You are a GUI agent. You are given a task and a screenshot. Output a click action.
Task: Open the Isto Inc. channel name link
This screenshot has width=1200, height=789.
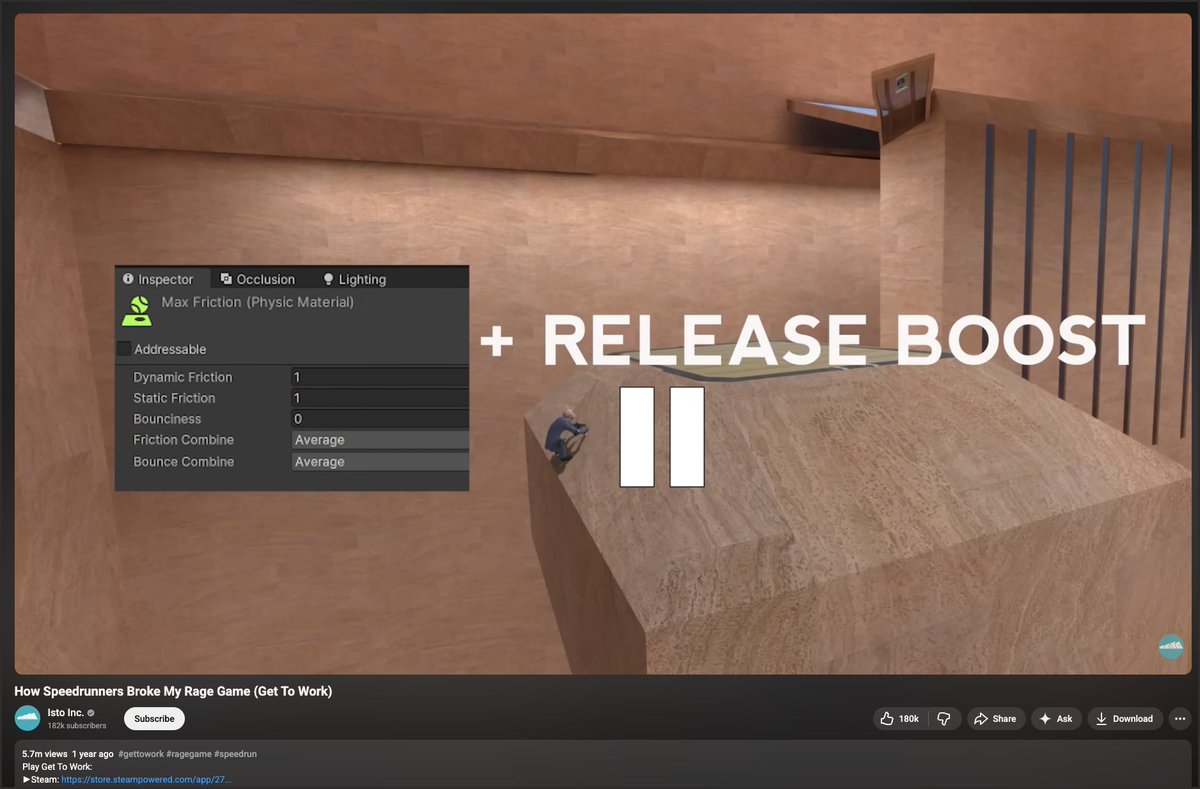click(65, 713)
